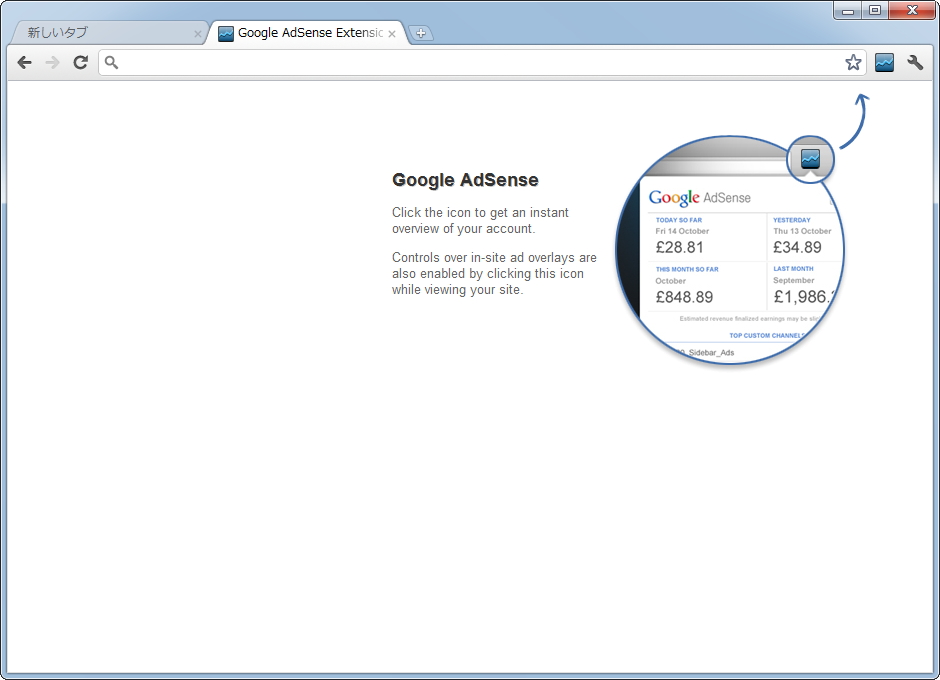Image resolution: width=940 pixels, height=680 pixels.
Task: Switch to the 新しいタブ tab
Action: 108,33
